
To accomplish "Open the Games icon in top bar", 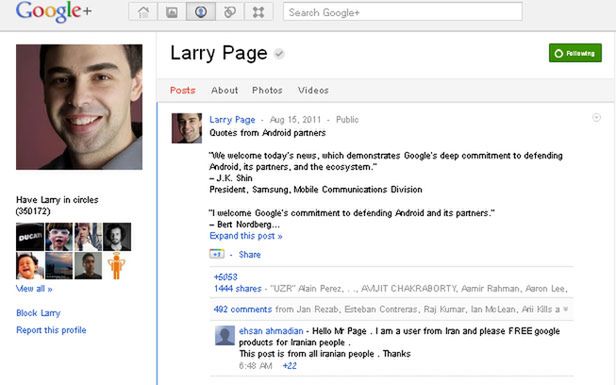I will [x=258, y=12].
